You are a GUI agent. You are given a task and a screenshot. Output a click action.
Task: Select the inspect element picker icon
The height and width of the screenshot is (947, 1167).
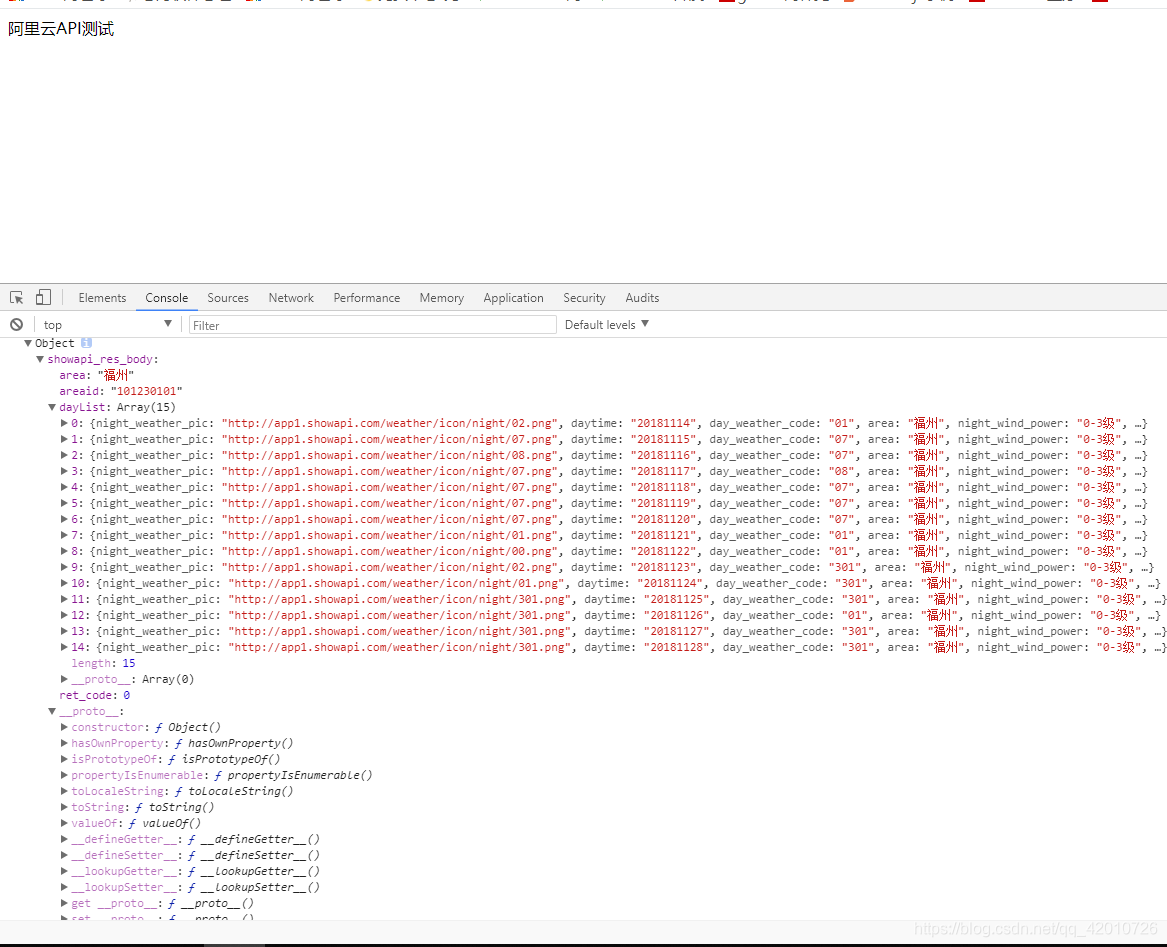click(x=16, y=298)
